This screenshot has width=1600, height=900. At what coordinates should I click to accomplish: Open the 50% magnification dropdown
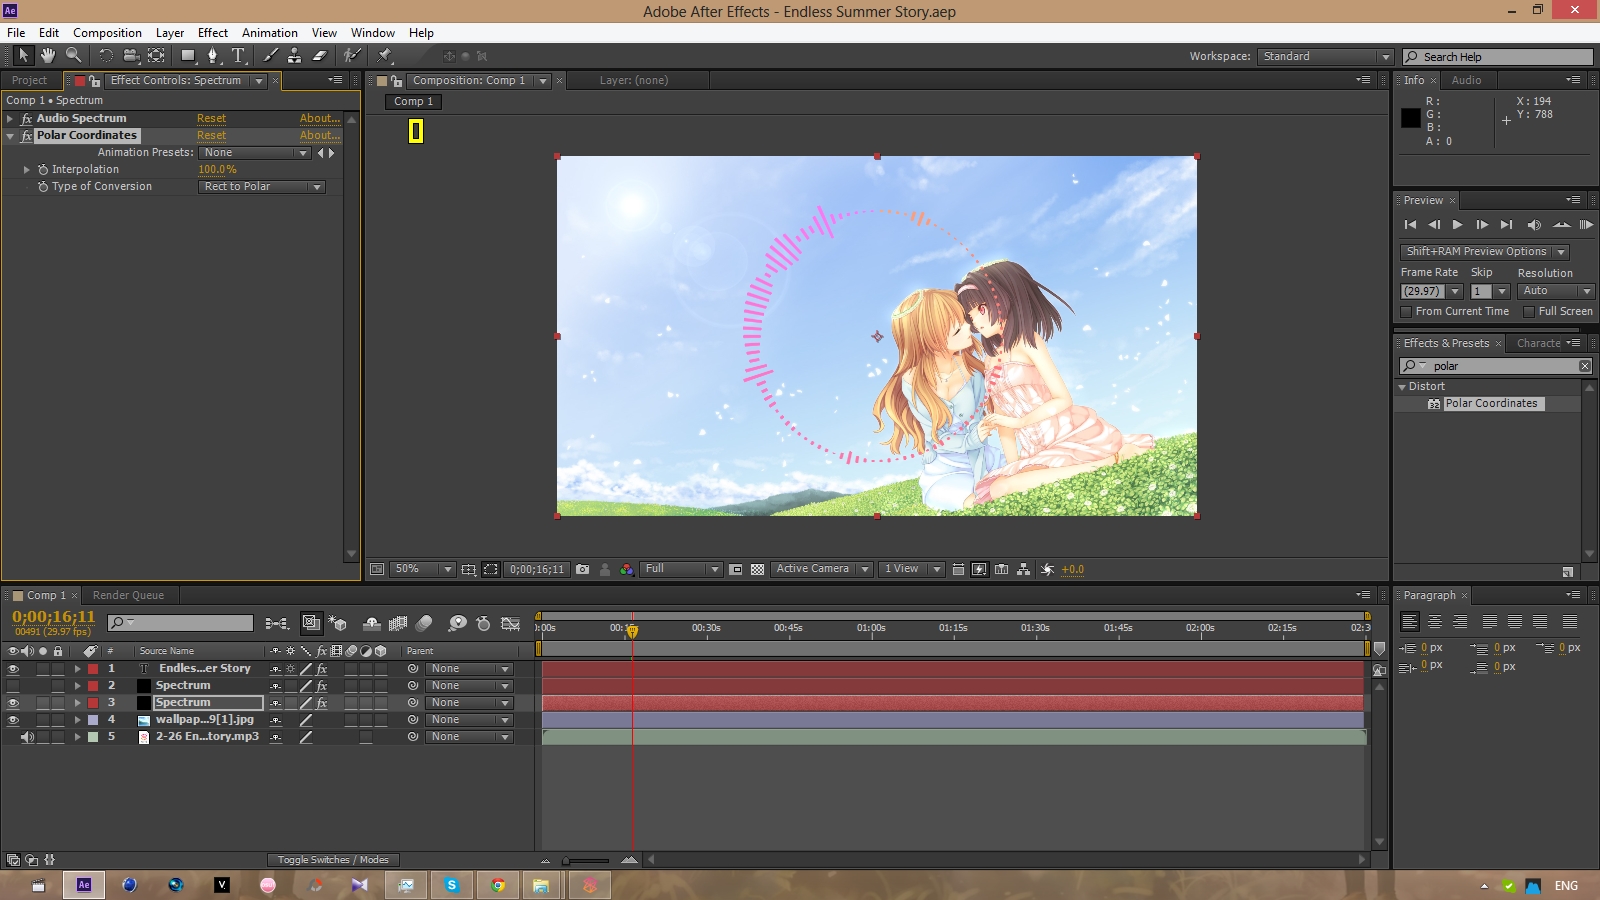pos(423,569)
